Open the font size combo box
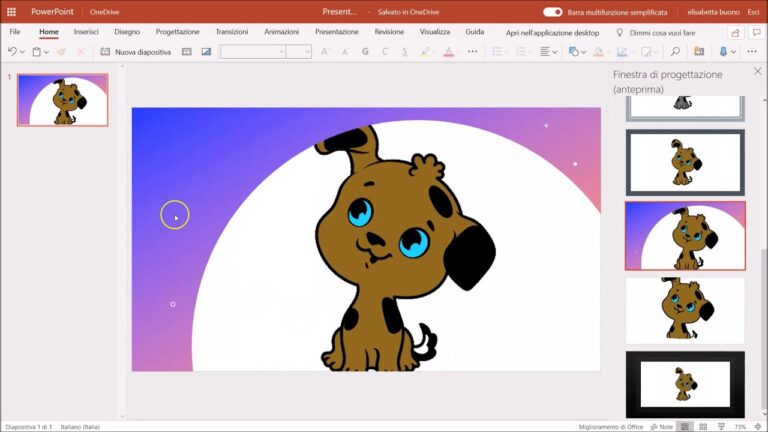 coord(299,51)
